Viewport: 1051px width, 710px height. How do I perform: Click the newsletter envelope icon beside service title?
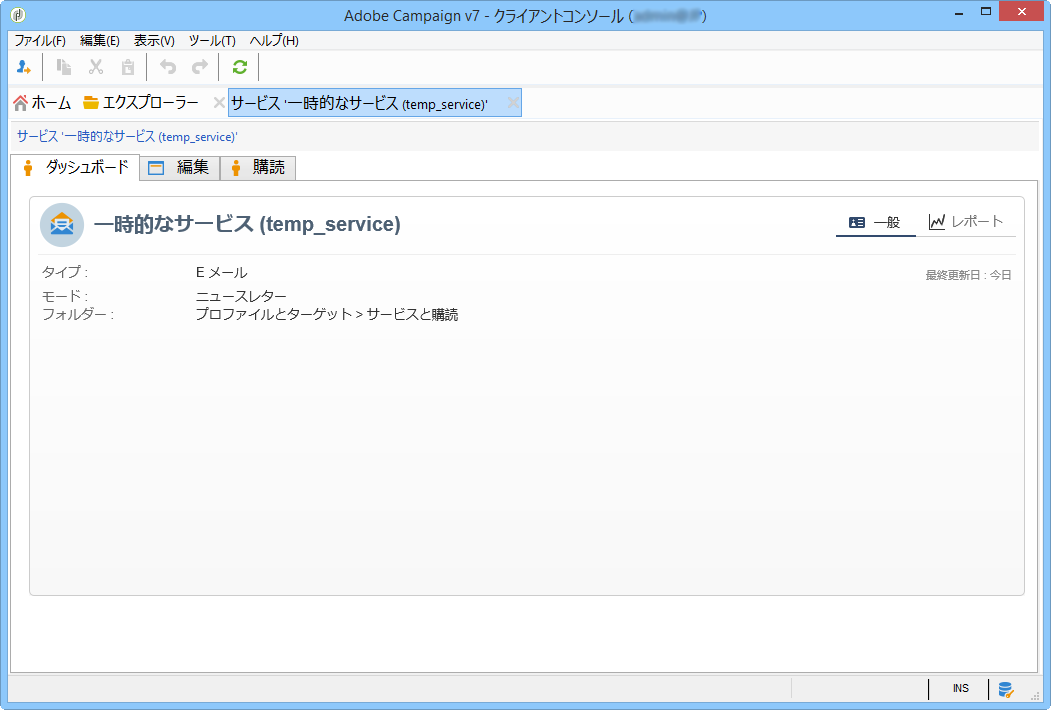(62, 225)
